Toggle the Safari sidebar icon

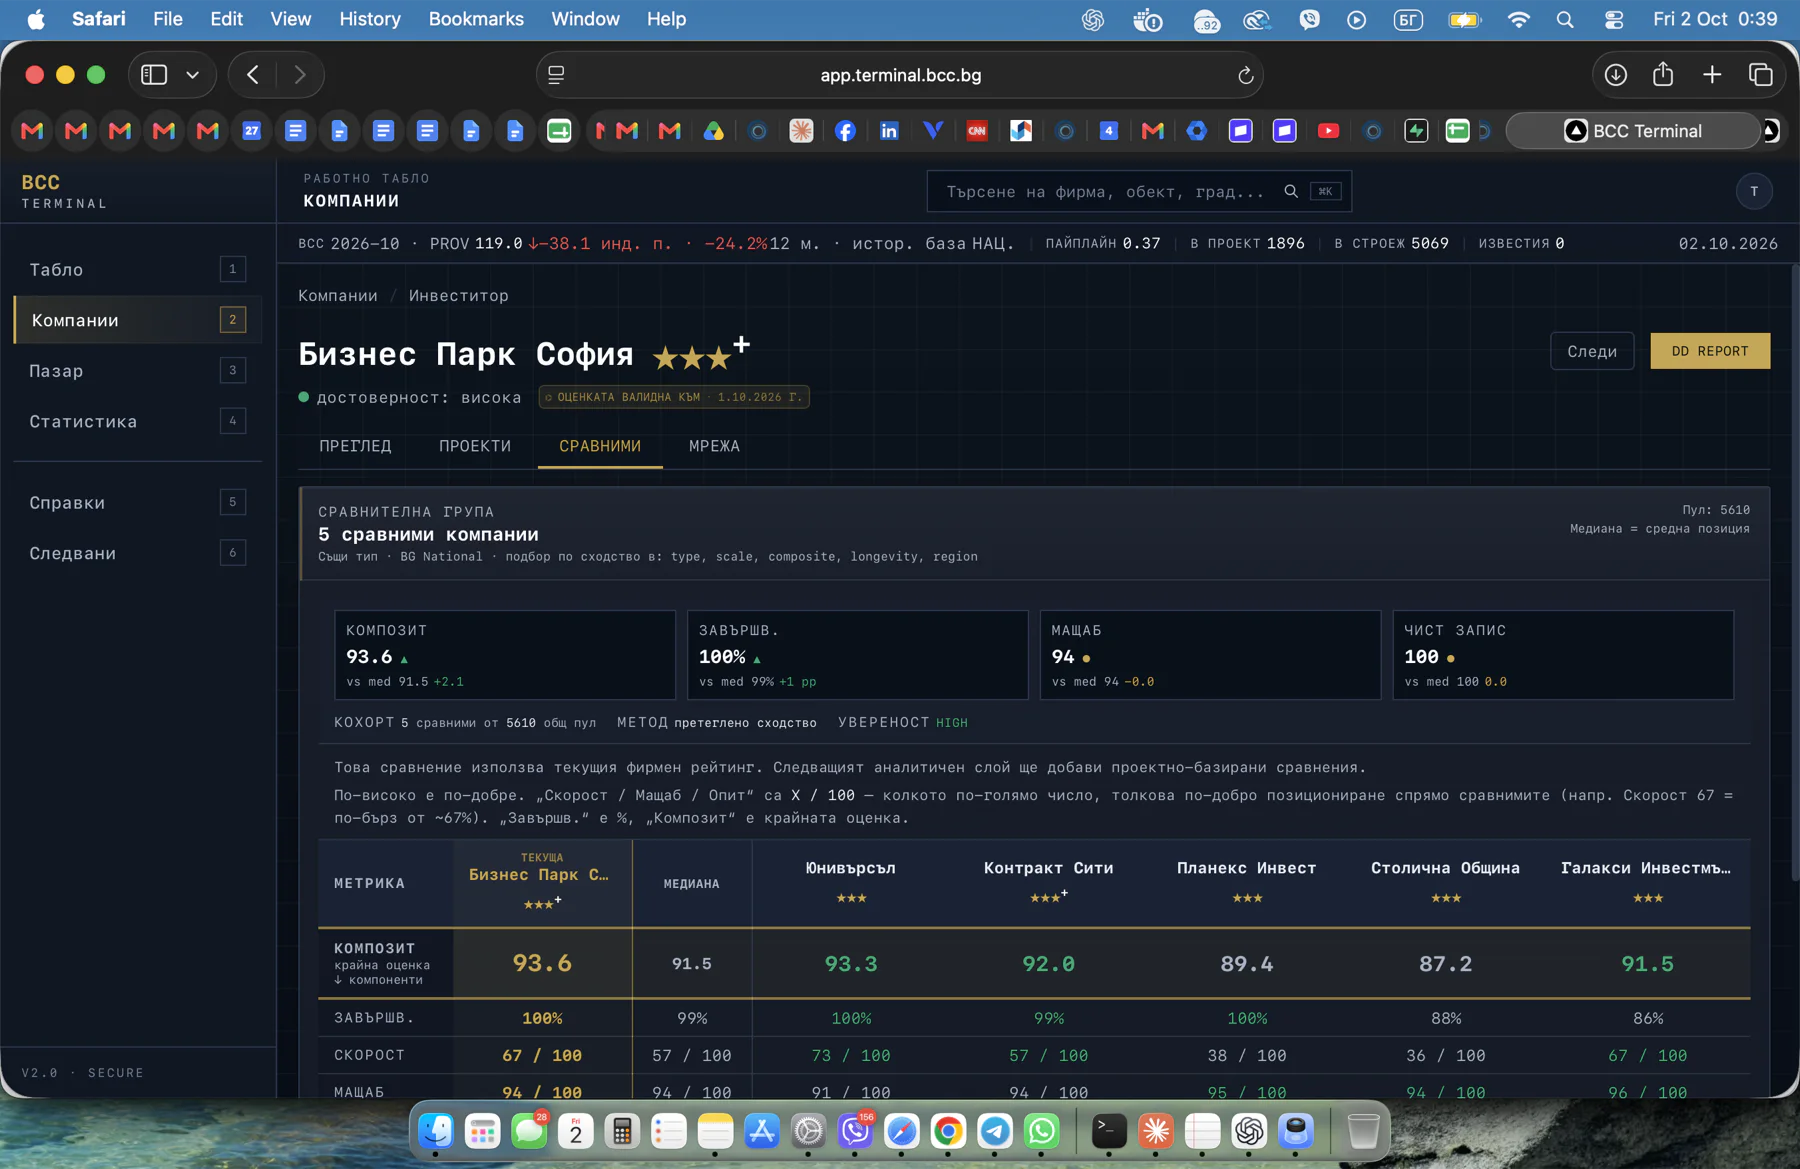[154, 75]
